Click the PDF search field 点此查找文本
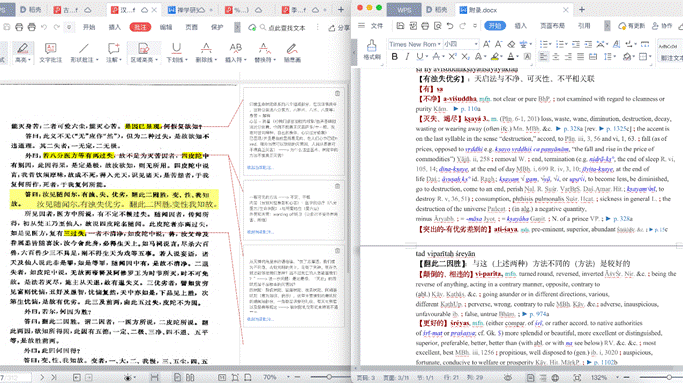The height and width of the screenshot is (383, 683). 286,27
